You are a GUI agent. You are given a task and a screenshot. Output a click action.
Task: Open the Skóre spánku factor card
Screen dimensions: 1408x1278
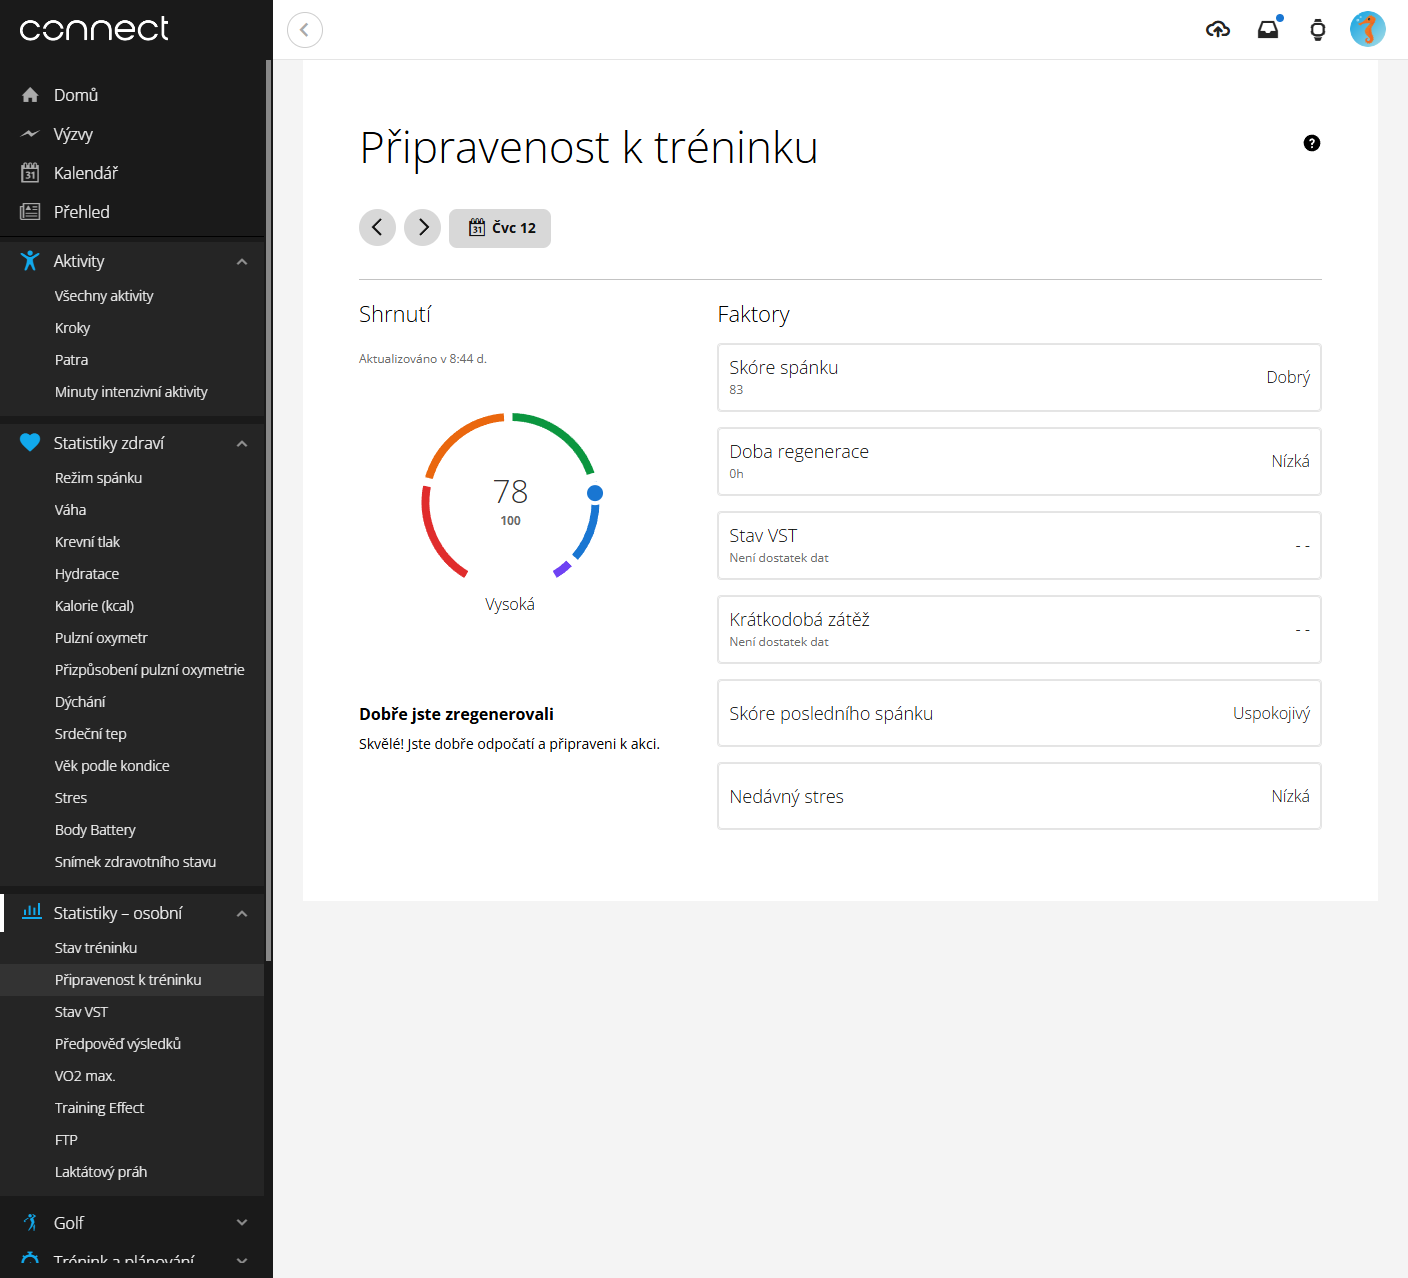[x=1019, y=377]
